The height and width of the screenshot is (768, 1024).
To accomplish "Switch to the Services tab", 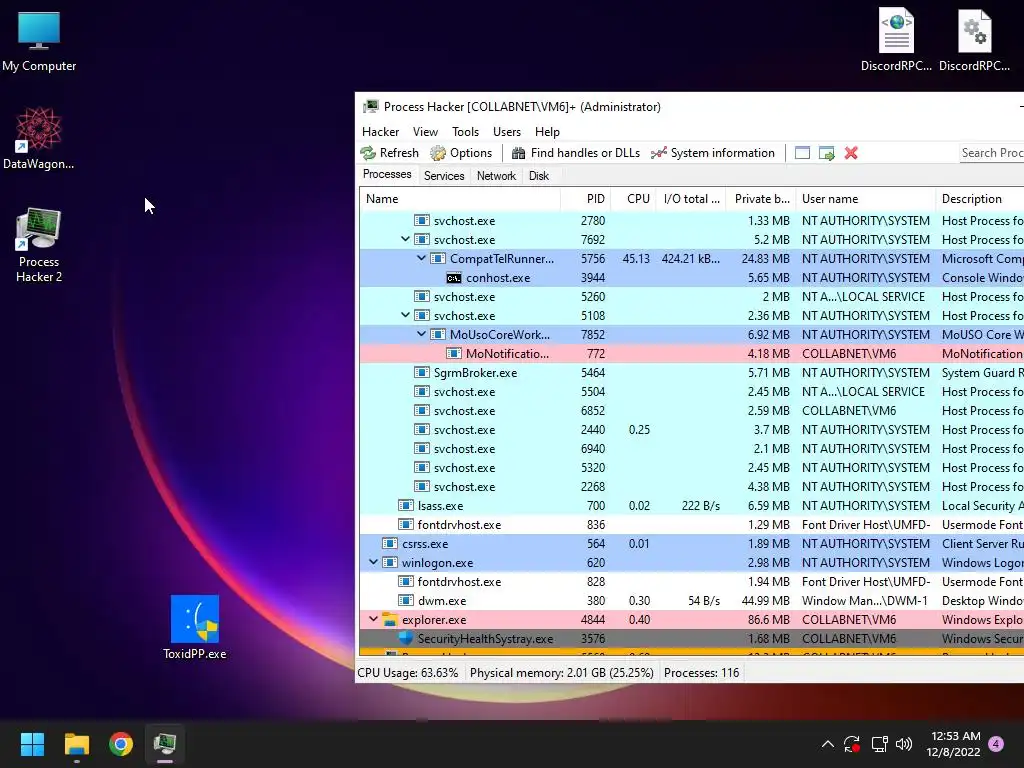I will click(444, 176).
